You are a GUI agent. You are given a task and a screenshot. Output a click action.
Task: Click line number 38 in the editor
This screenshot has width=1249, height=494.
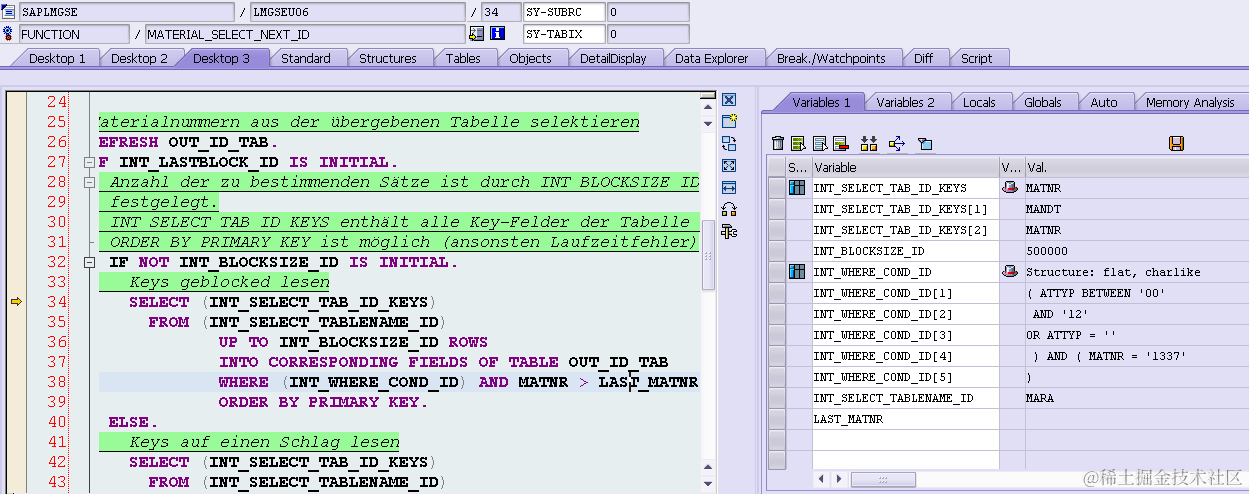(56, 382)
